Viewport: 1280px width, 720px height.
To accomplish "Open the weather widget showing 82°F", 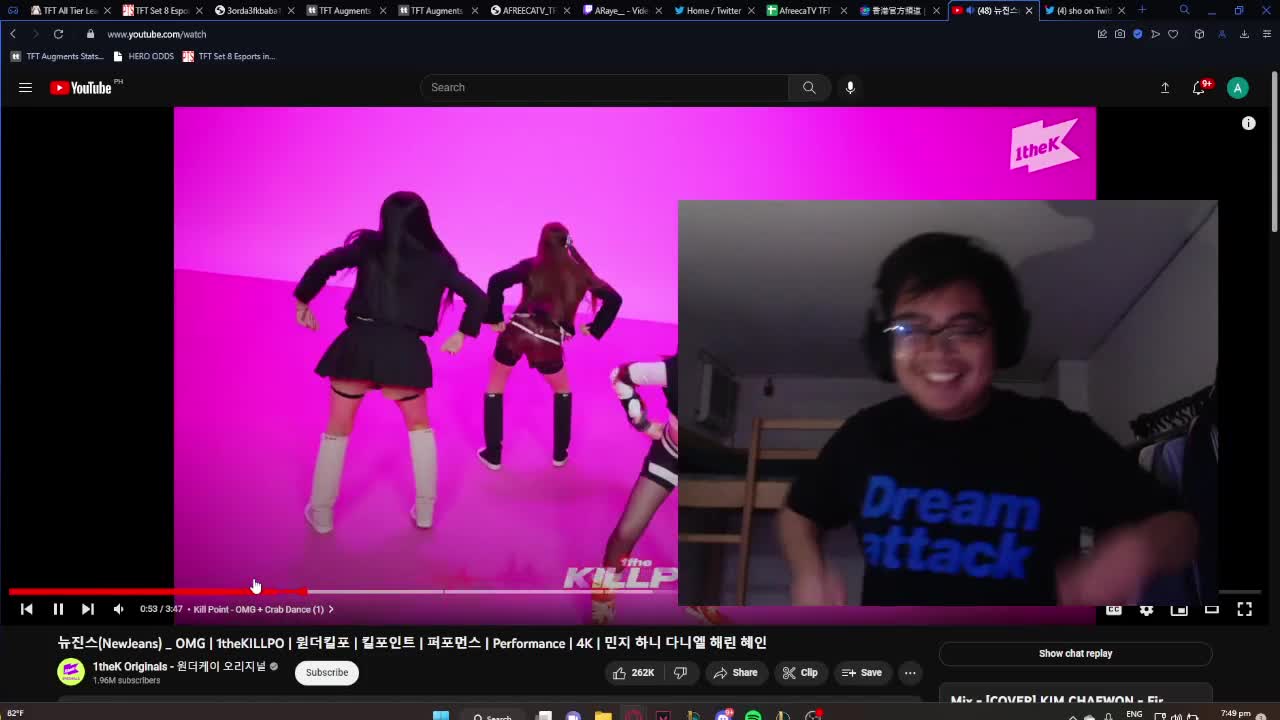I will 15,714.
